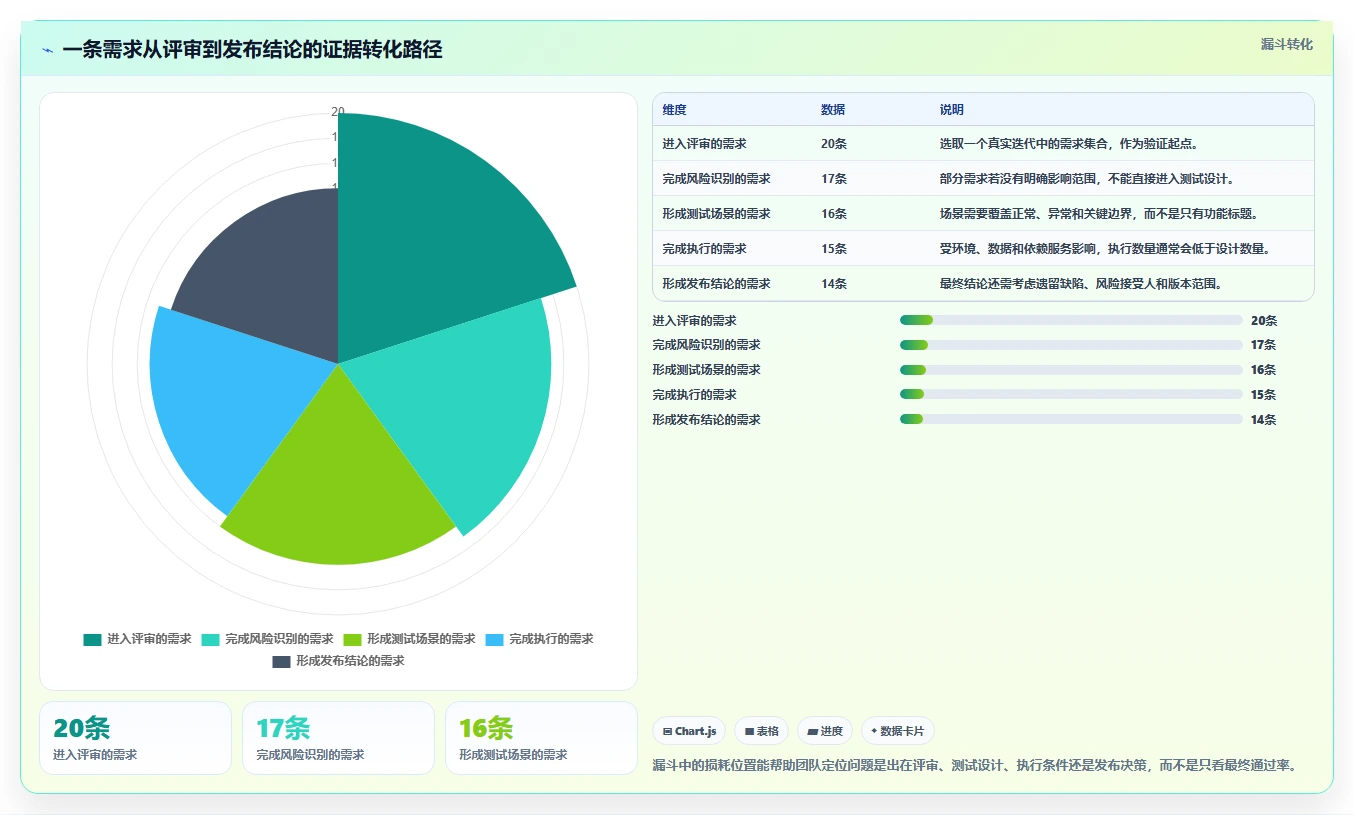Click the 14条 value in the table

click(834, 284)
